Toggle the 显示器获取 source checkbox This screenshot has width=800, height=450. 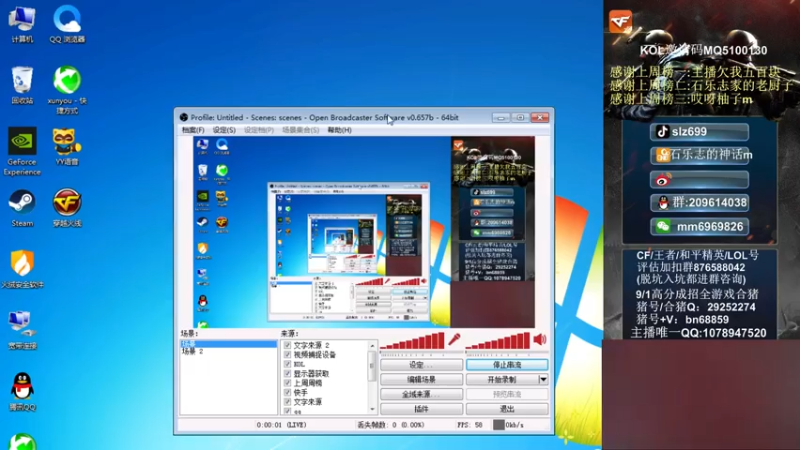287,373
